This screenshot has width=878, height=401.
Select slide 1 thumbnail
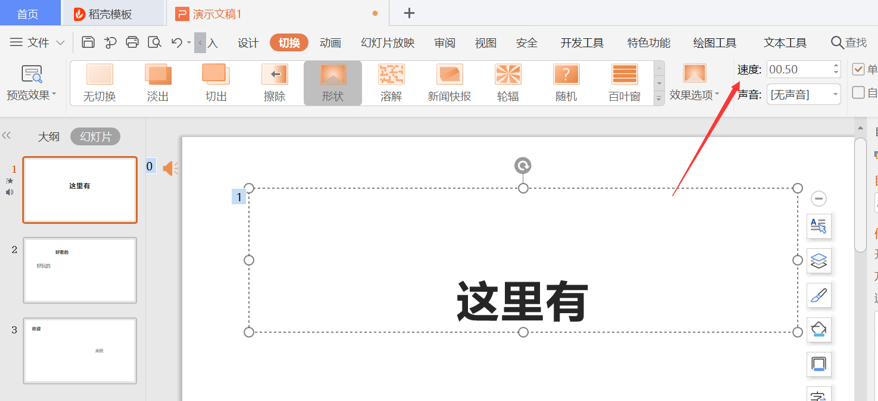click(80, 190)
